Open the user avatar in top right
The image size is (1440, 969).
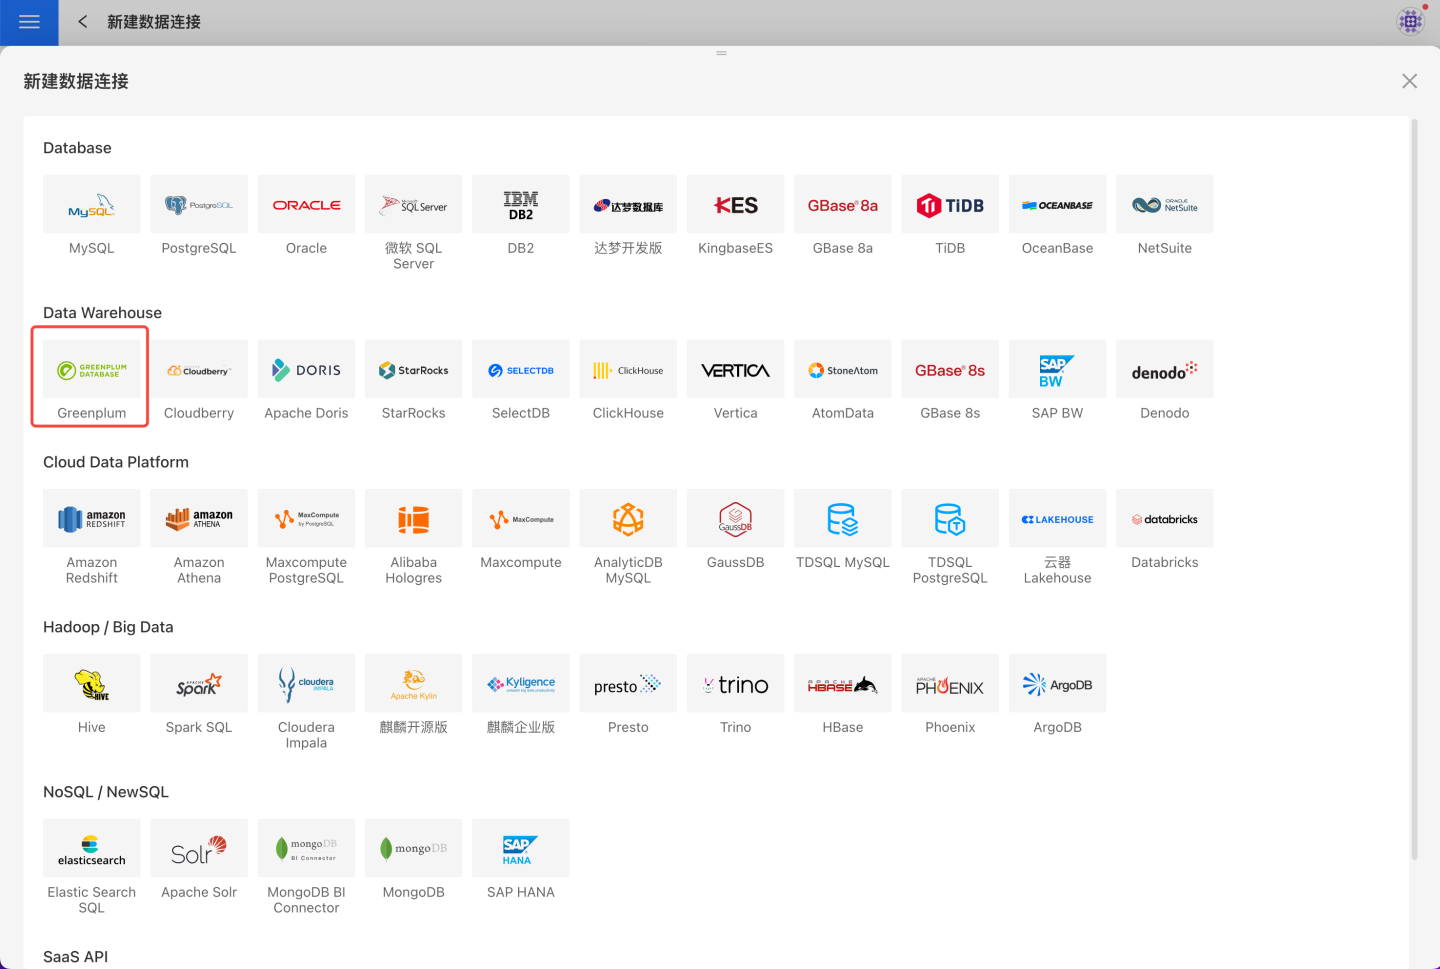coord(1410,21)
